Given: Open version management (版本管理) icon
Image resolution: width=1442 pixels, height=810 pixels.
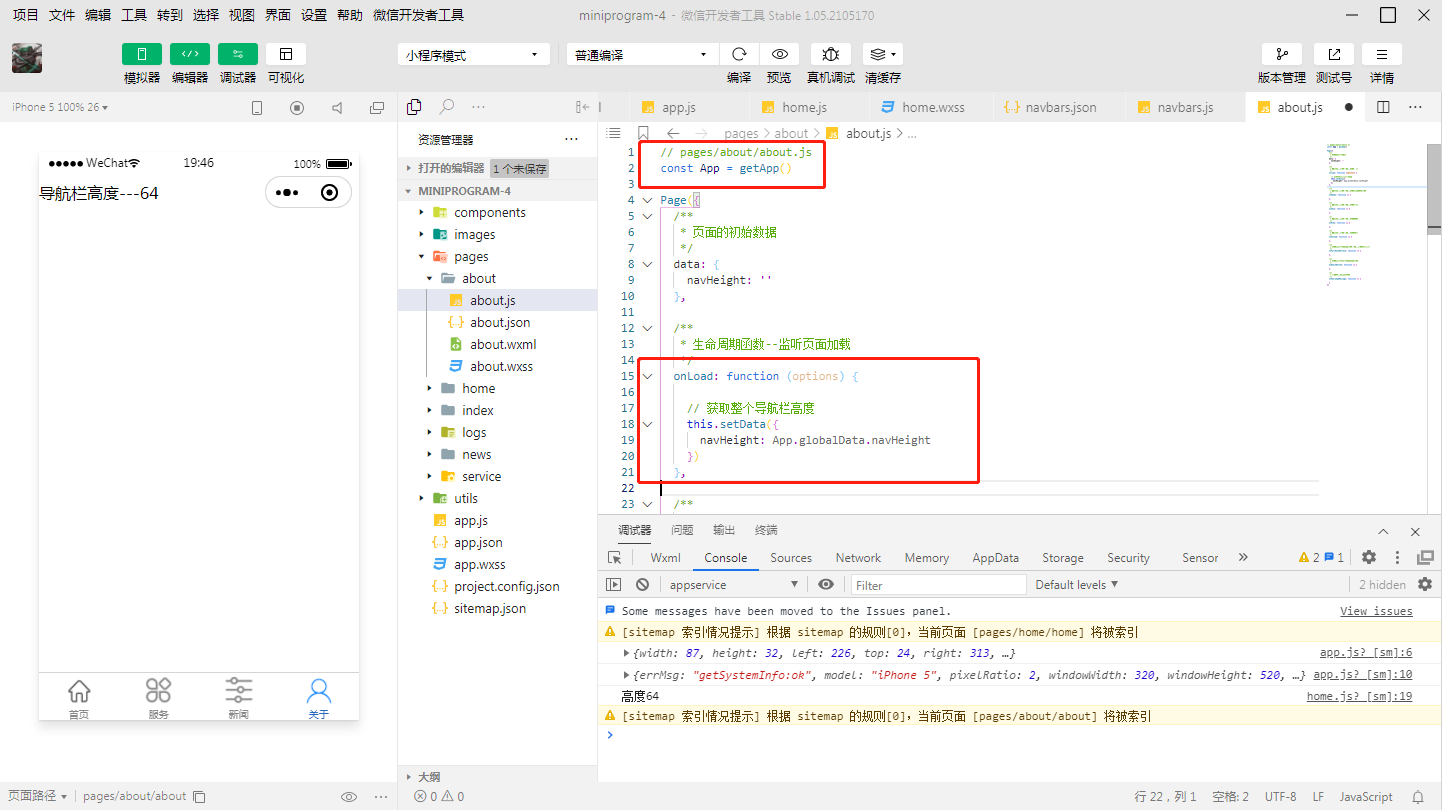Looking at the screenshot, I should tap(1282, 54).
